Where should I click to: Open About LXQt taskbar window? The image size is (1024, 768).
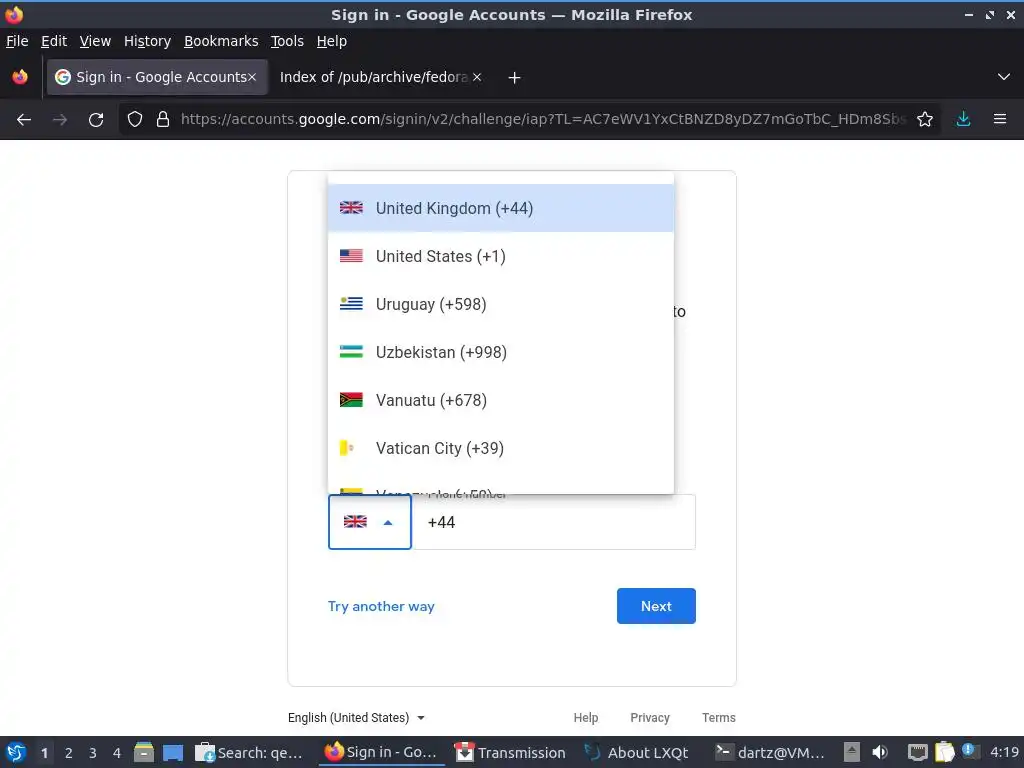pyautogui.click(x=637, y=752)
